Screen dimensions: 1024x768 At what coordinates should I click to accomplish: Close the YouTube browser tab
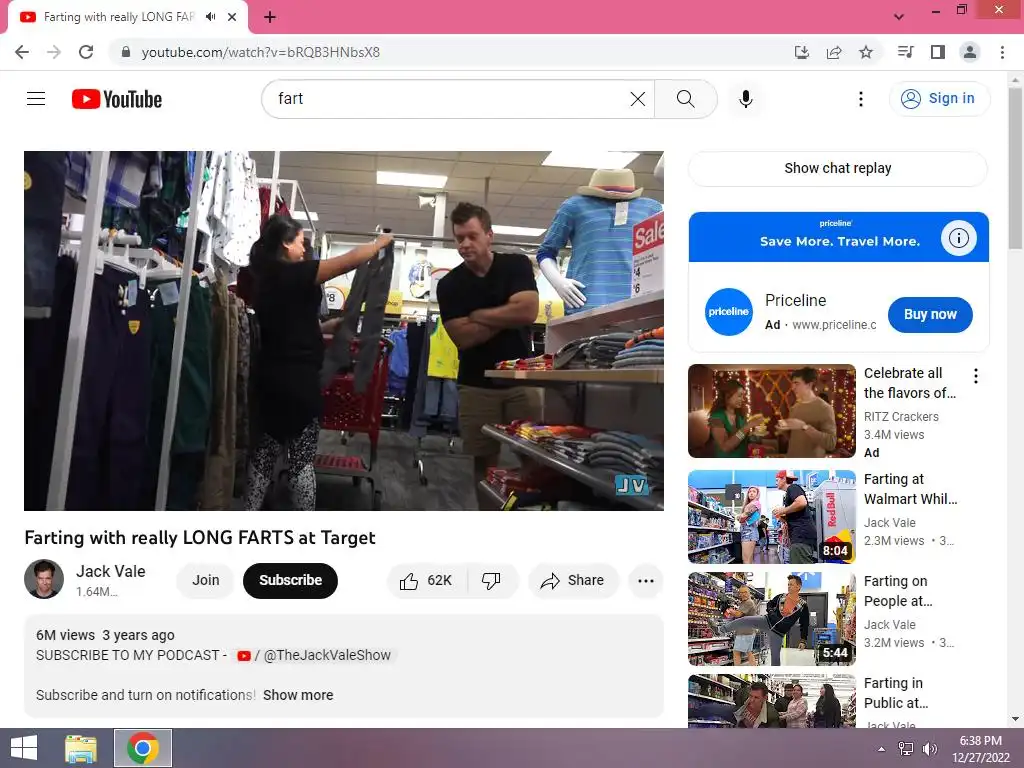pos(232,17)
